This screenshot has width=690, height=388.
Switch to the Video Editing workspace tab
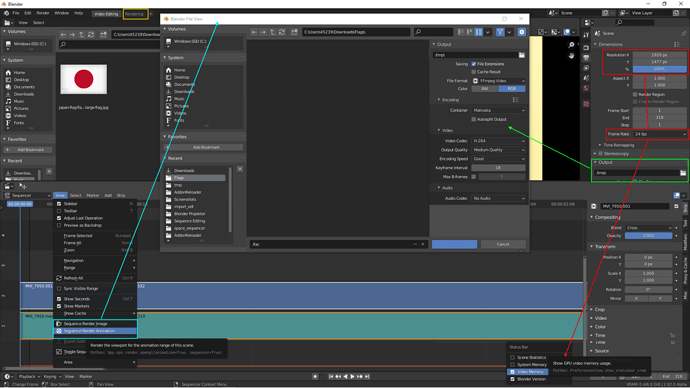click(106, 14)
